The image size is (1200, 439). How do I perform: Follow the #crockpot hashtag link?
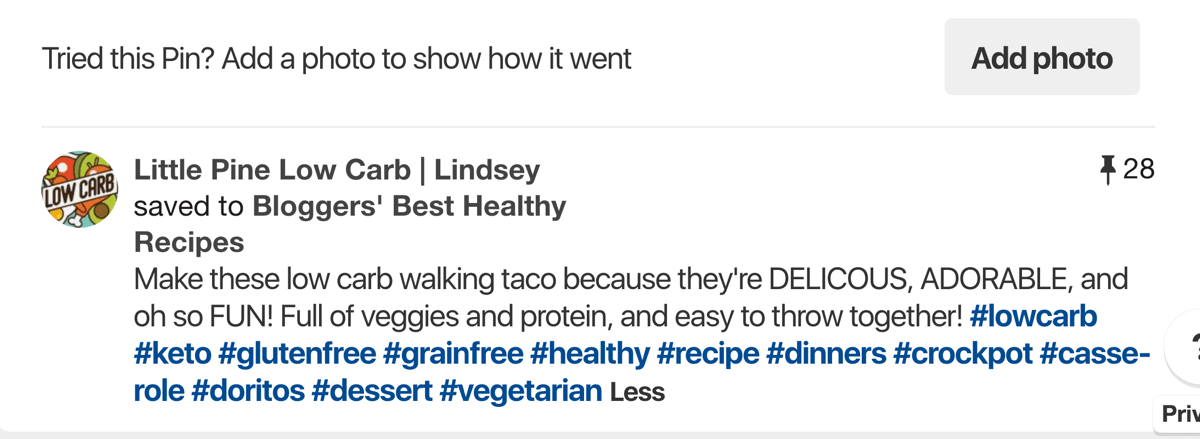963,354
